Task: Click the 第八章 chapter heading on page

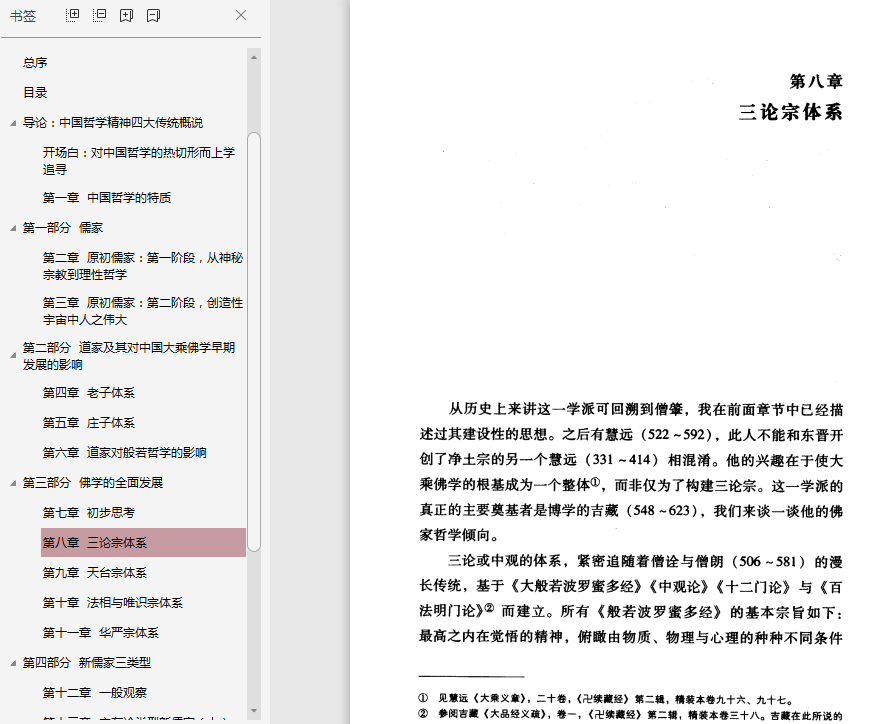Action: click(816, 81)
